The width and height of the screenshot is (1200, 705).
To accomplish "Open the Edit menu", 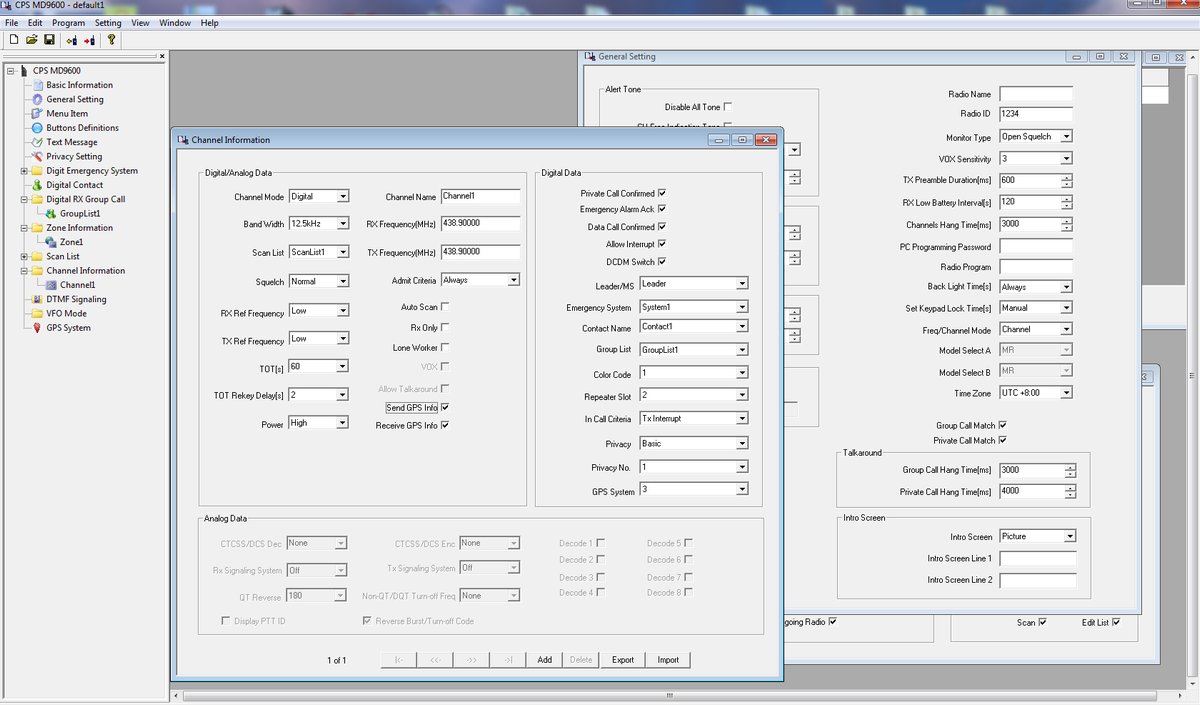I will [35, 22].
